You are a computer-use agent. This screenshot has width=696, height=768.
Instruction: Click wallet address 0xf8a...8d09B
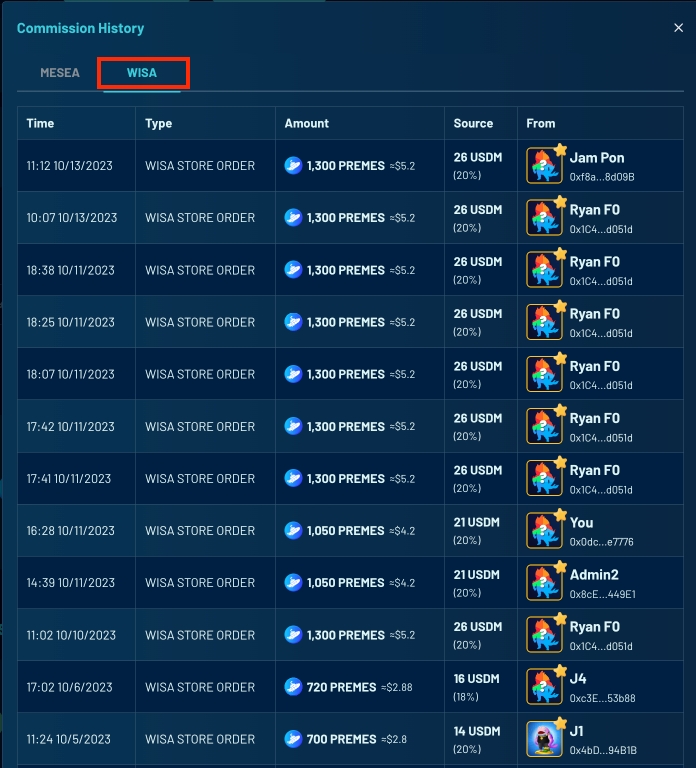pos(602,177)
